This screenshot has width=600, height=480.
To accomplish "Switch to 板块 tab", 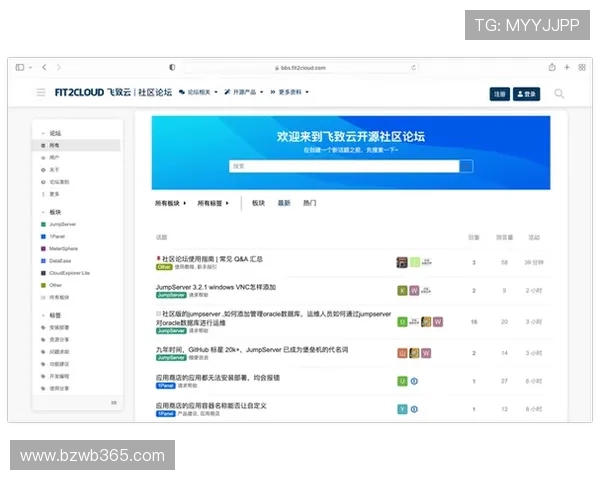I will coord(258,203).
